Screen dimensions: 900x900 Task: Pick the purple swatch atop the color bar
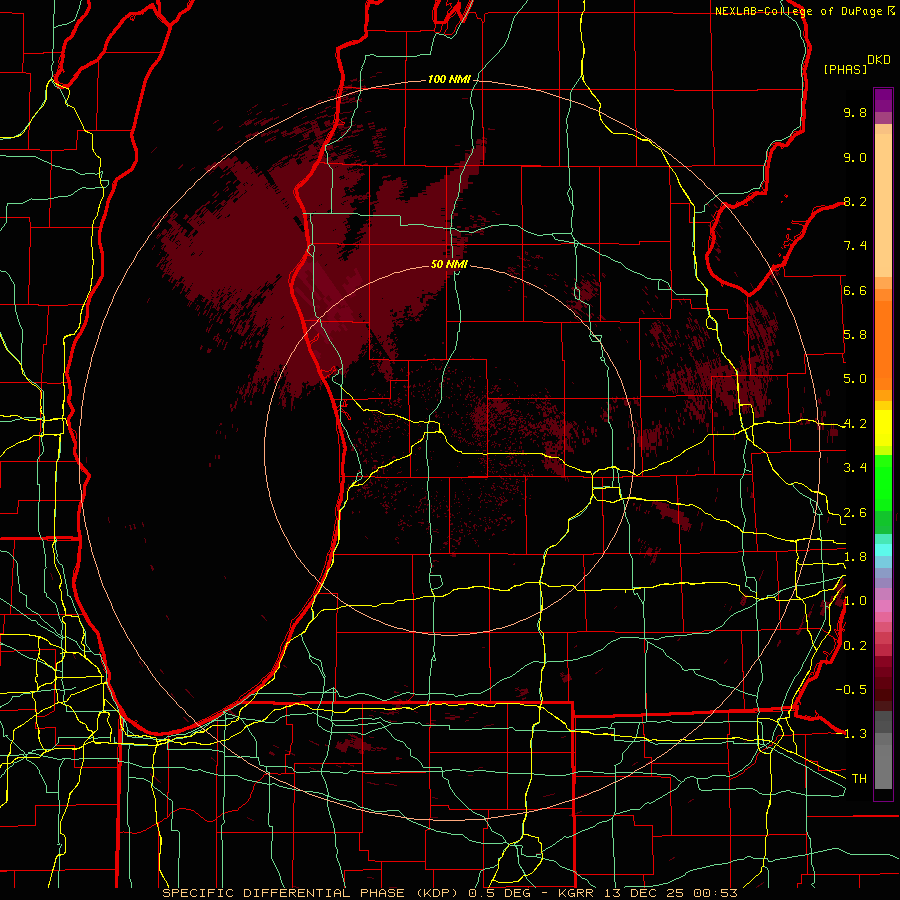tap(883, 100)
